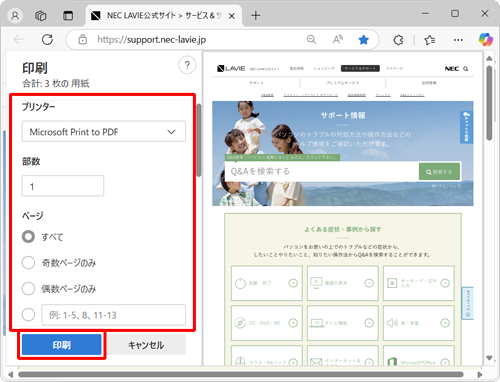Open the プリンター dropdown Microsoft Print to PDF
Viewport: 500px width, 382px height.
104,131
